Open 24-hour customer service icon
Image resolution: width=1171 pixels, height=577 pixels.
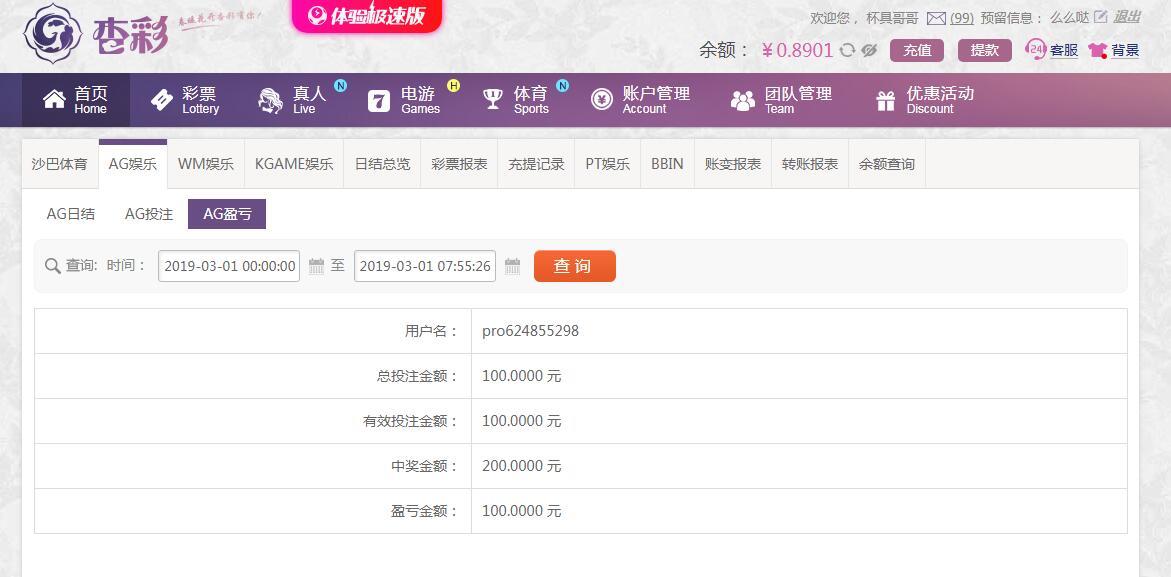pos(1035,50)
